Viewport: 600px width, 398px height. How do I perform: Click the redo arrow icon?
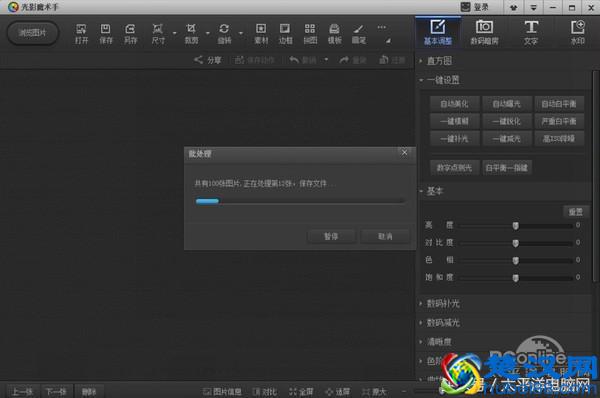[x=344, y=60]
